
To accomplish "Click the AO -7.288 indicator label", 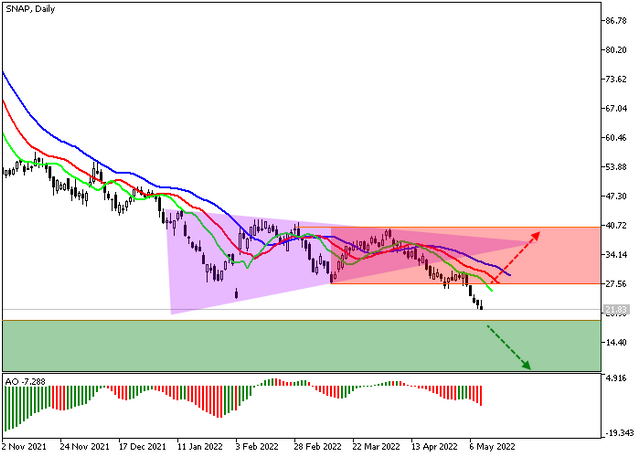I will [x=25, y=382].
